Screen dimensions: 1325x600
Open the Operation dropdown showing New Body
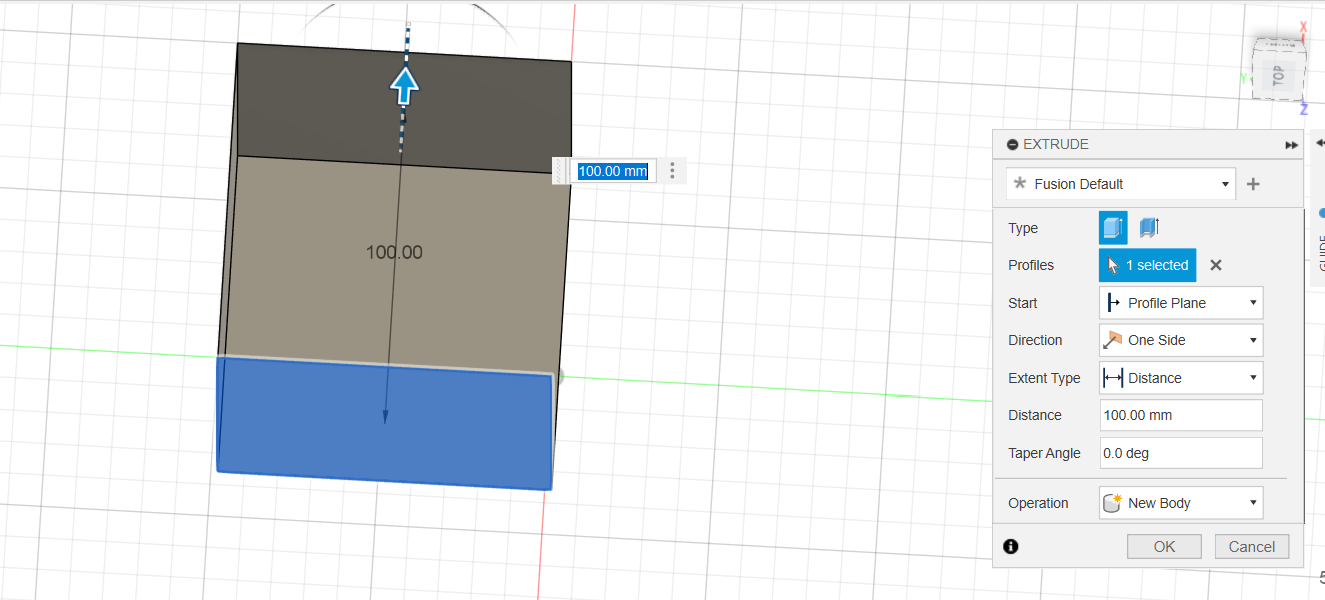tap(1181, 503)
